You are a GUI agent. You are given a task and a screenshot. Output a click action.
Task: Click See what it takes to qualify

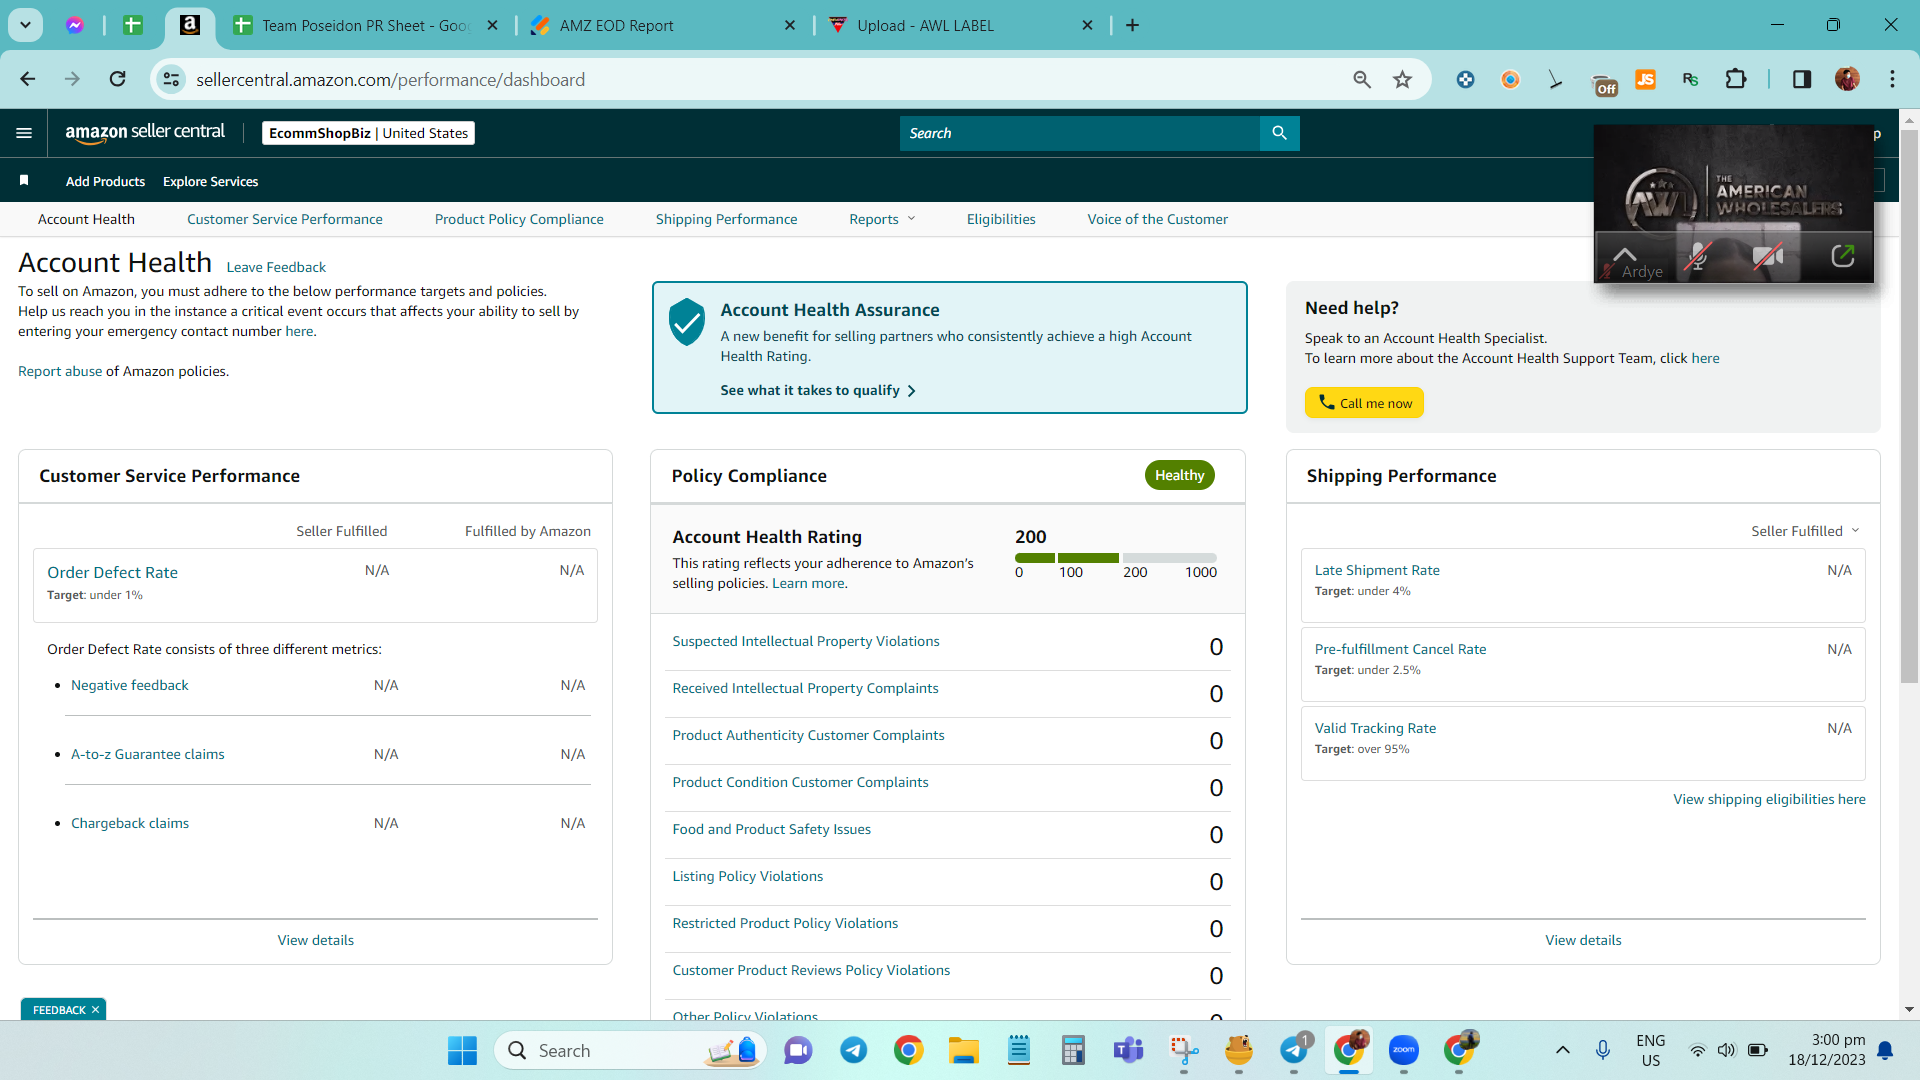click(x=818, y=390)
